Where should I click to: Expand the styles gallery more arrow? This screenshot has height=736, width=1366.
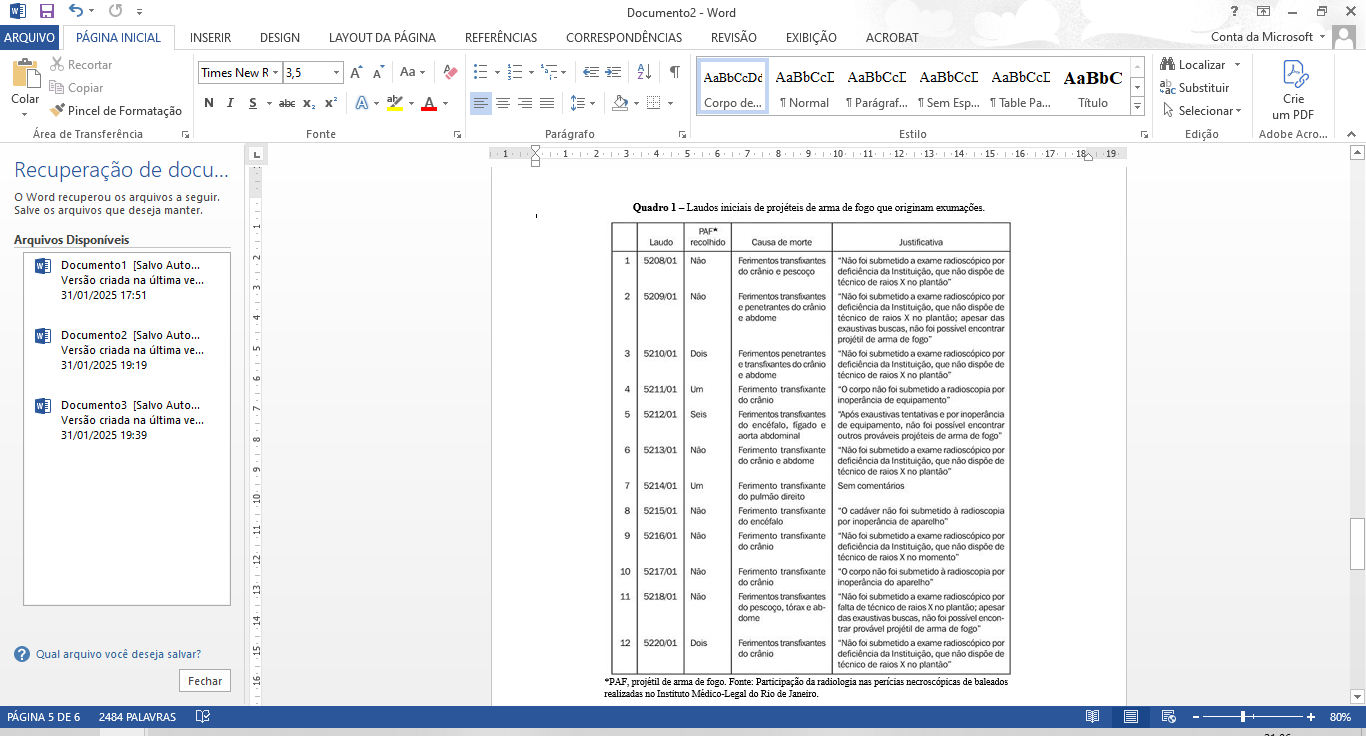pos(1137,107)
